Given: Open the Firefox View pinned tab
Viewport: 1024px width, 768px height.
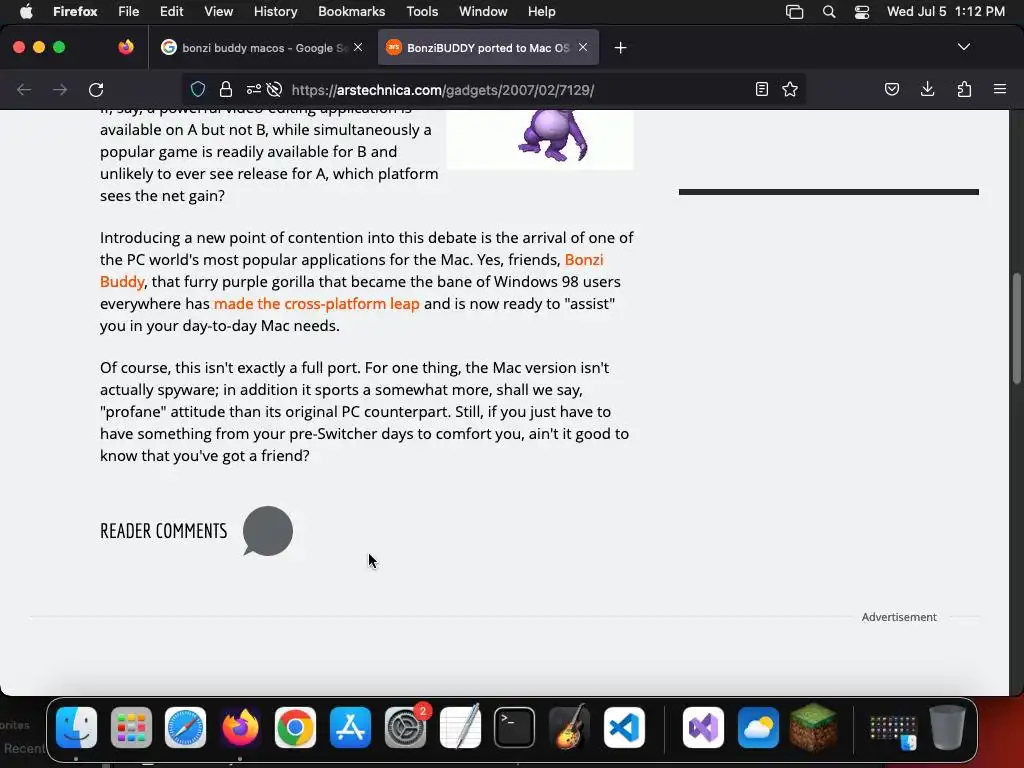Looking at the screenshot, I should tap(126, 47).
